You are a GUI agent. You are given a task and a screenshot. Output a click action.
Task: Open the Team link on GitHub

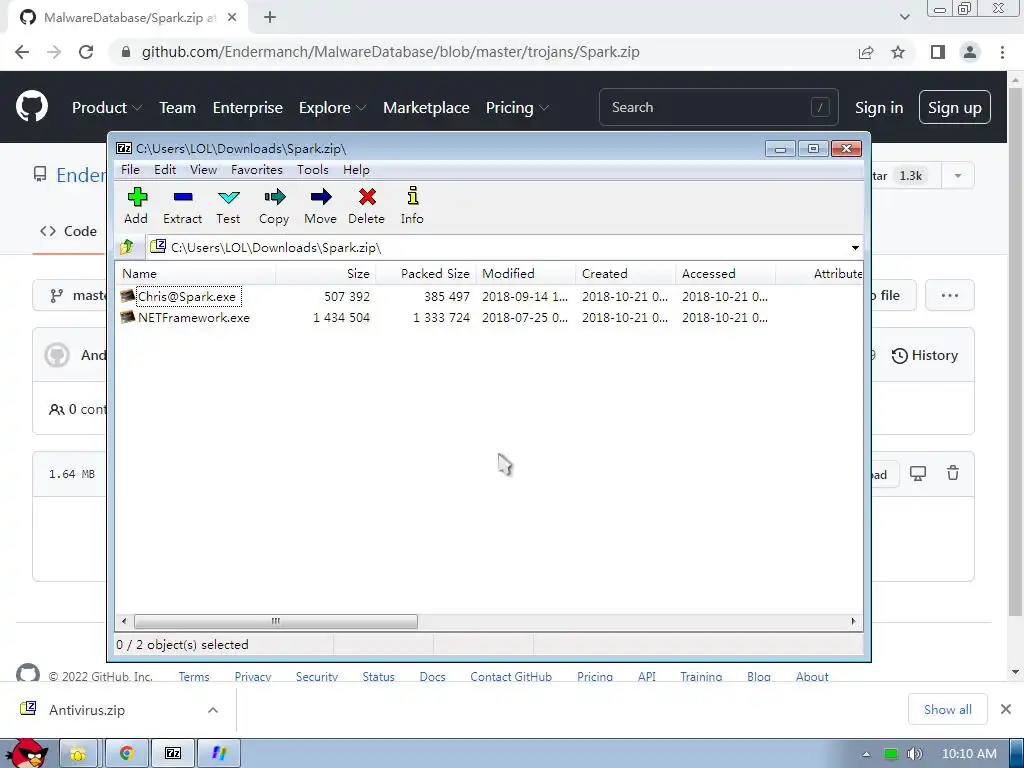pos(178,108)
